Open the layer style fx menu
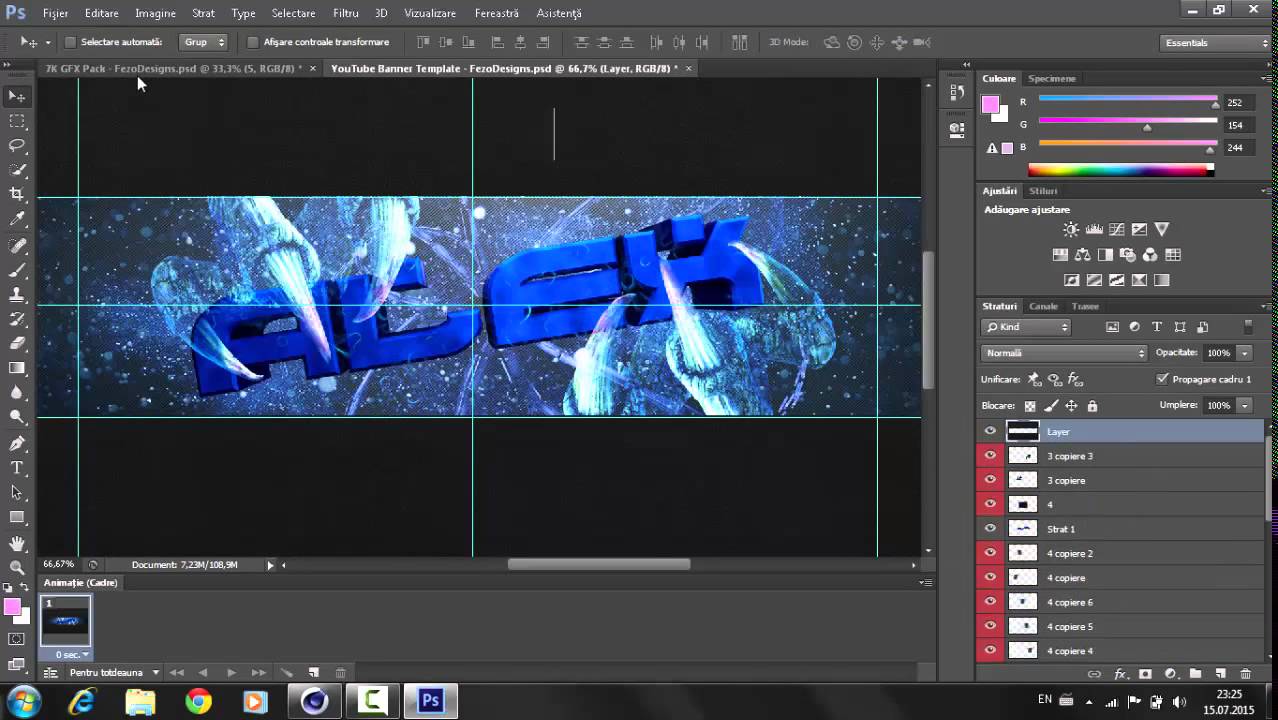Image resolution: width=1278 pixels, height=720 pixels. (1120, 675)
